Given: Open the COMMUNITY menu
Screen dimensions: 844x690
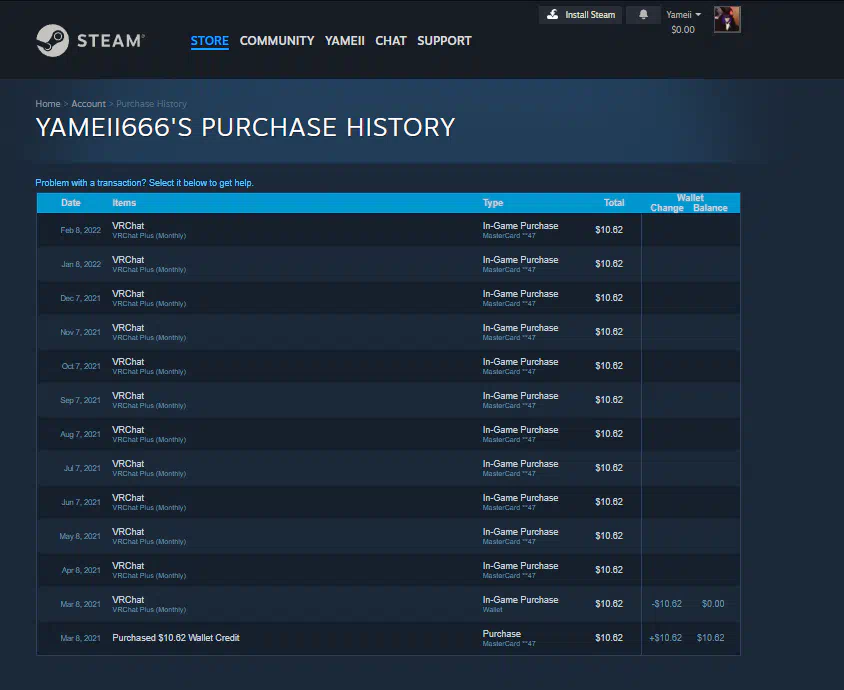Looking at the screenshot, I should [x=277, y=41].
